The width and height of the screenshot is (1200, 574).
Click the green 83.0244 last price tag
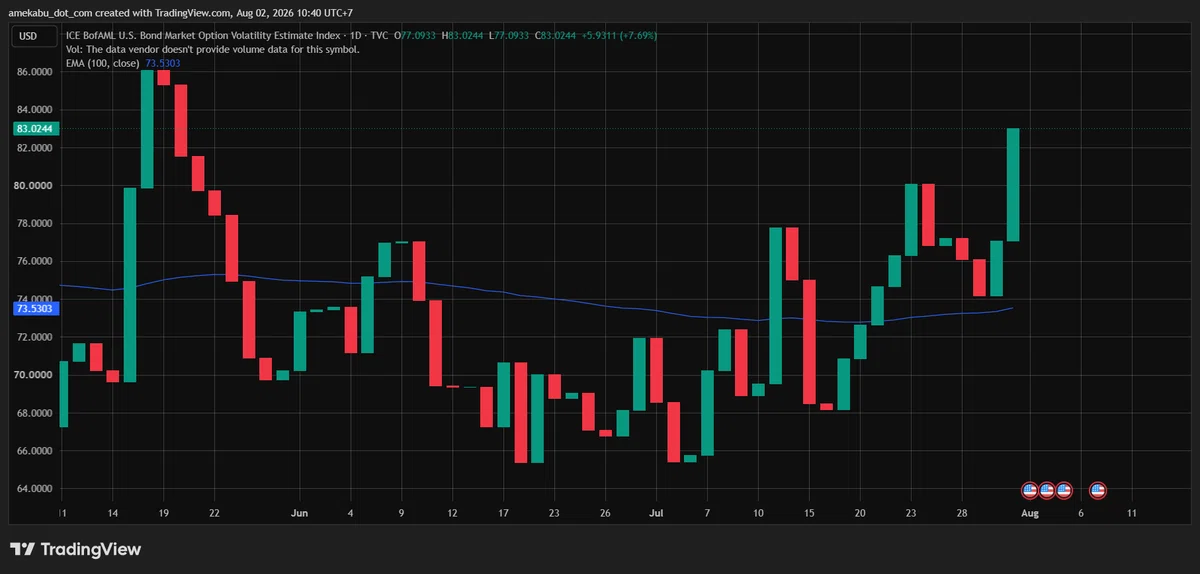coord(37,129)
